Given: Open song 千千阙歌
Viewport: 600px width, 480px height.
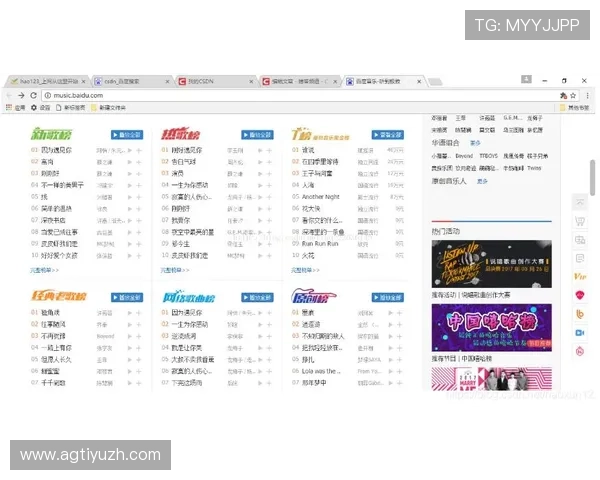Looking at the screenshot, I should tap(53, 383).
